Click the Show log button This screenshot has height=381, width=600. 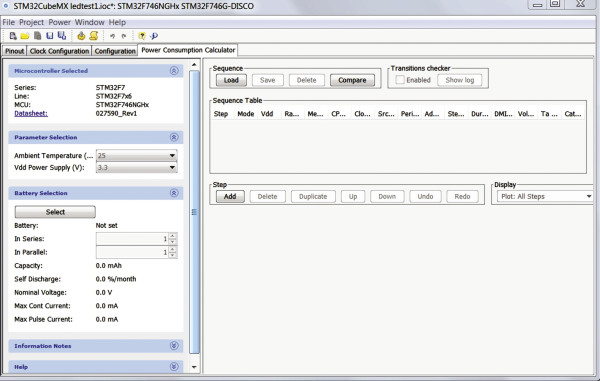click(460, 80)
